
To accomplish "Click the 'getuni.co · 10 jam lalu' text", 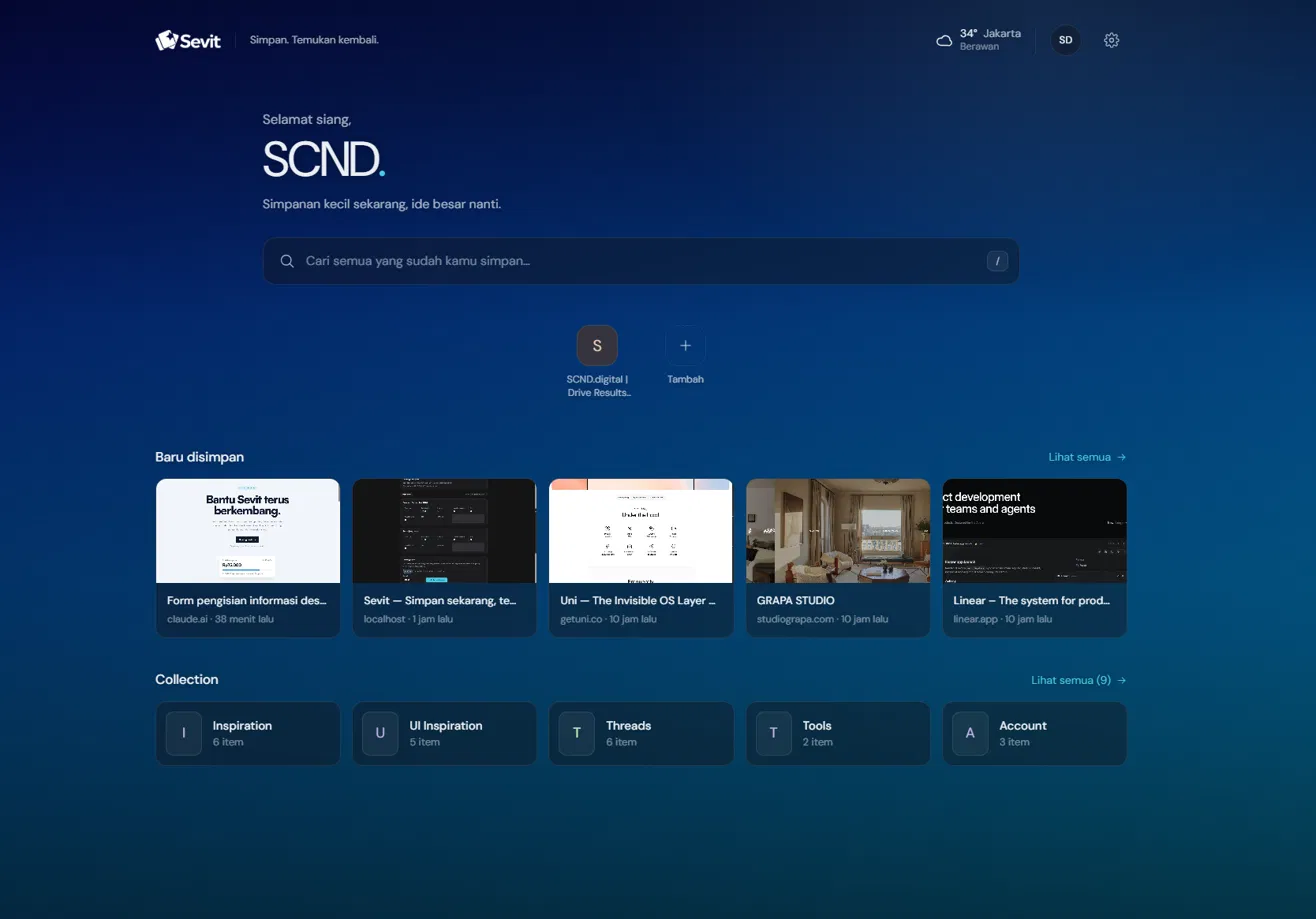I will (608, 619).
